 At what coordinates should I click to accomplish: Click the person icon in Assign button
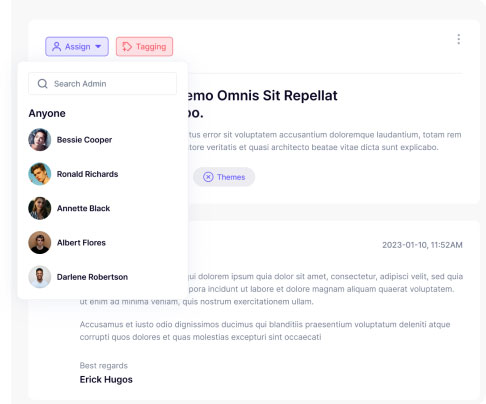(x=57, y=46)
